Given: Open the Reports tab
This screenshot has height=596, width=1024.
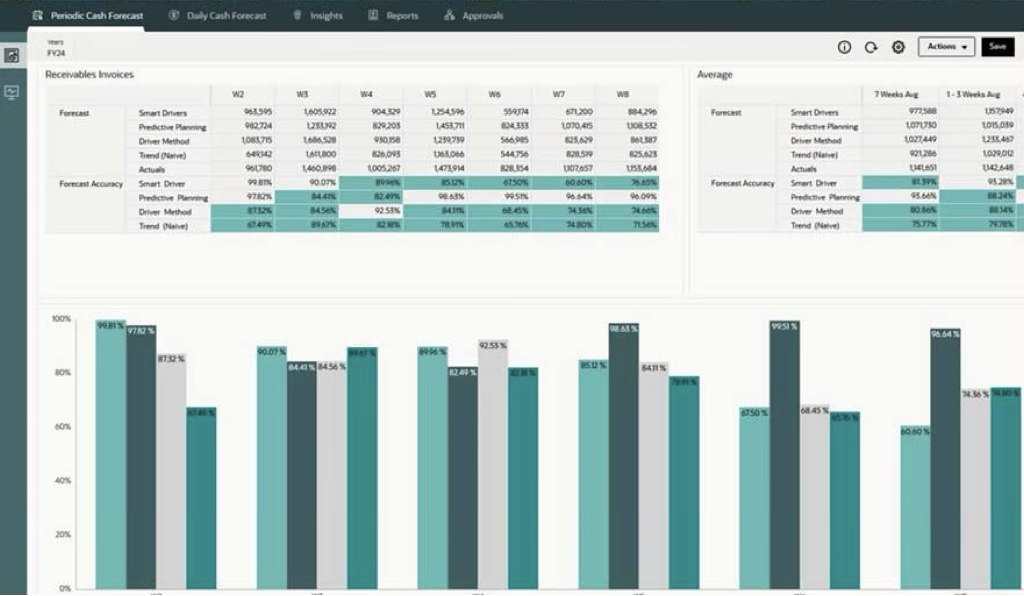Looking at the screenshot, I should point(401,16).
